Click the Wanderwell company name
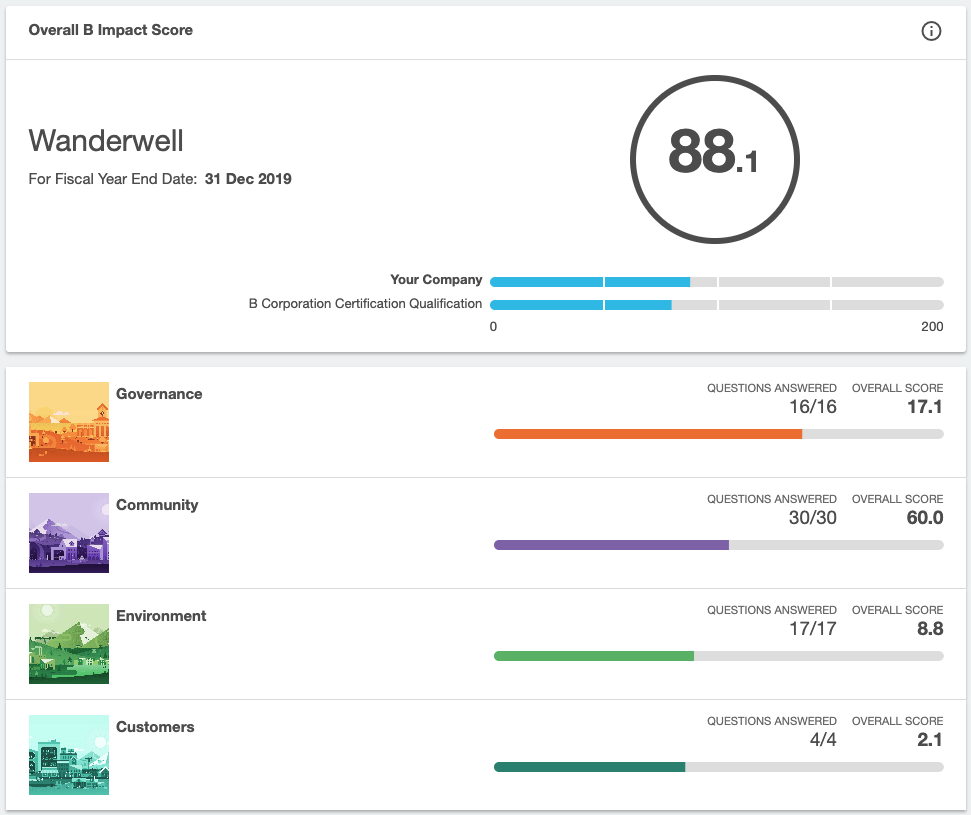This screenshot has height=815, width=971. (x=106, y=141)
